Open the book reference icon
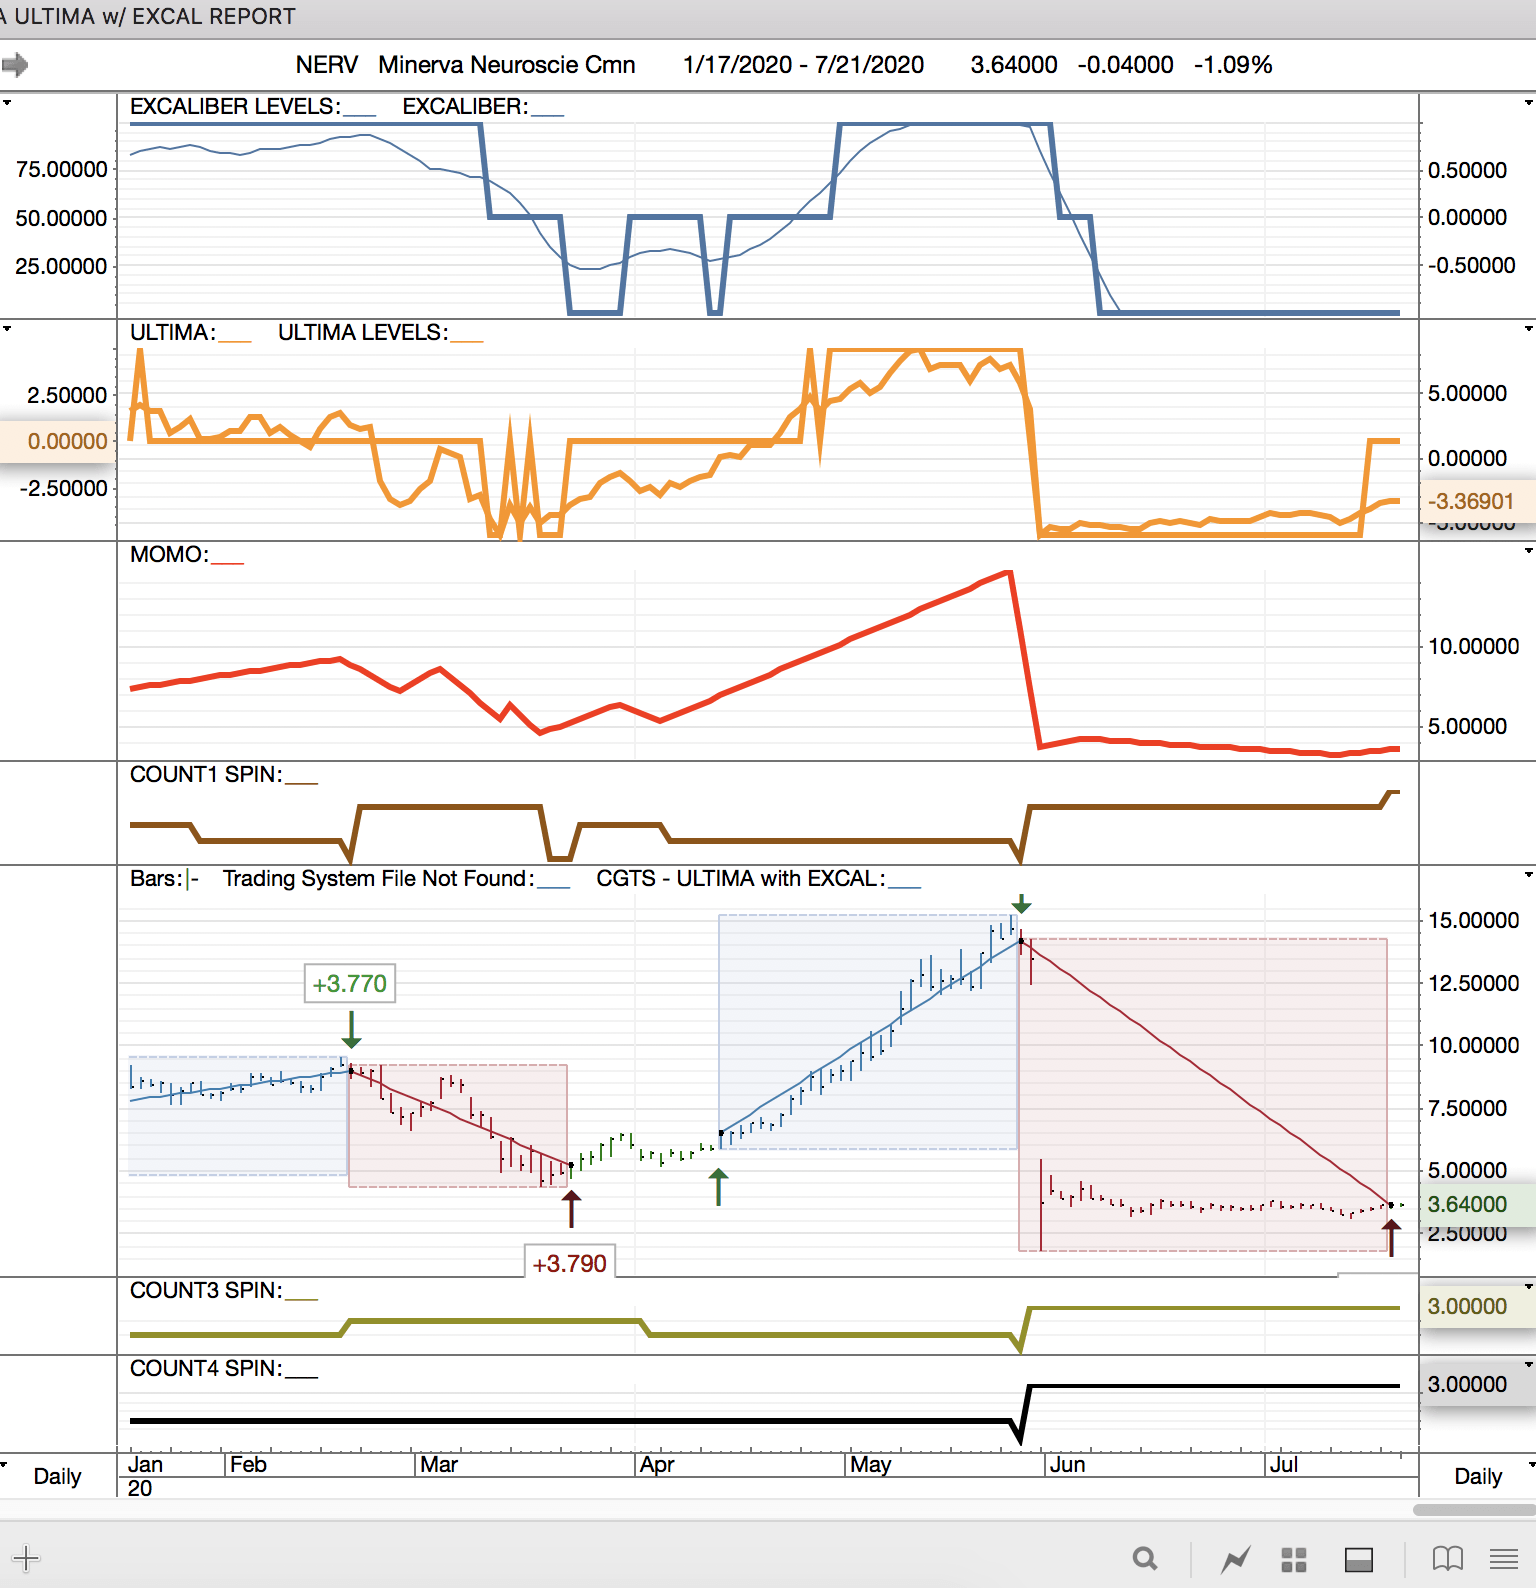1536x1588 pixels. point(1447,1558)
